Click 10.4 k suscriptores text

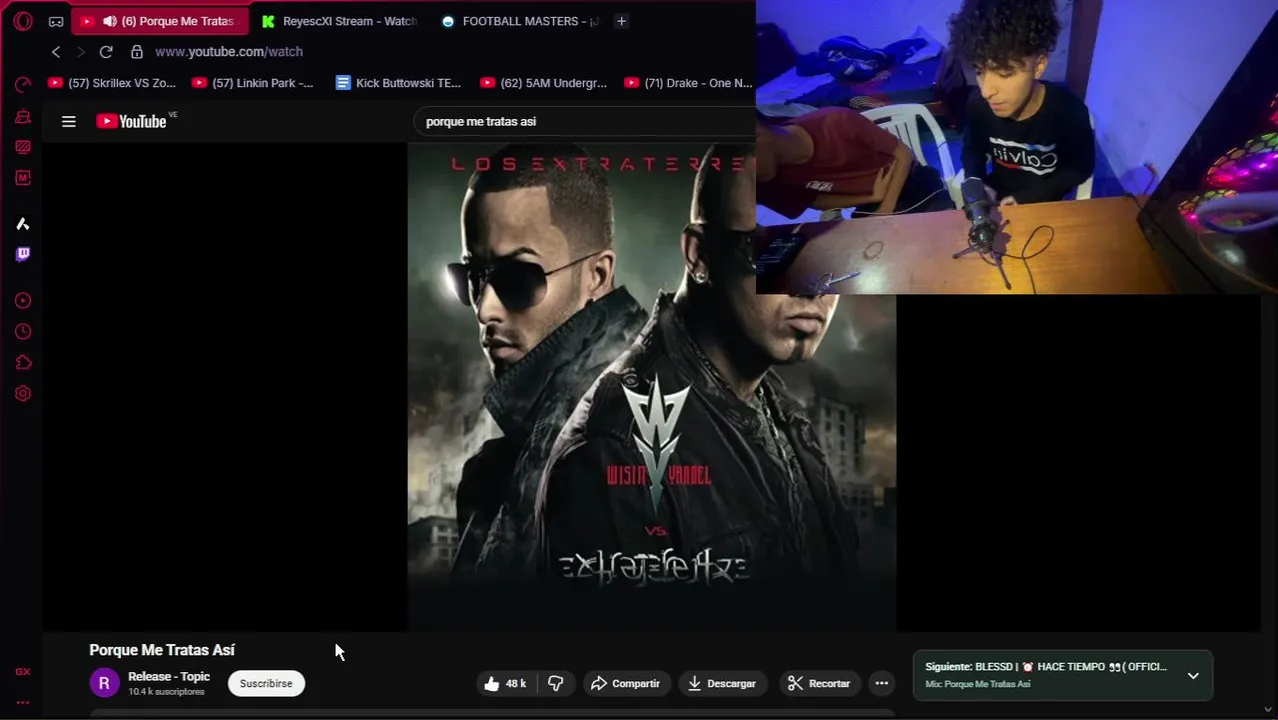[x=166, y=692]
